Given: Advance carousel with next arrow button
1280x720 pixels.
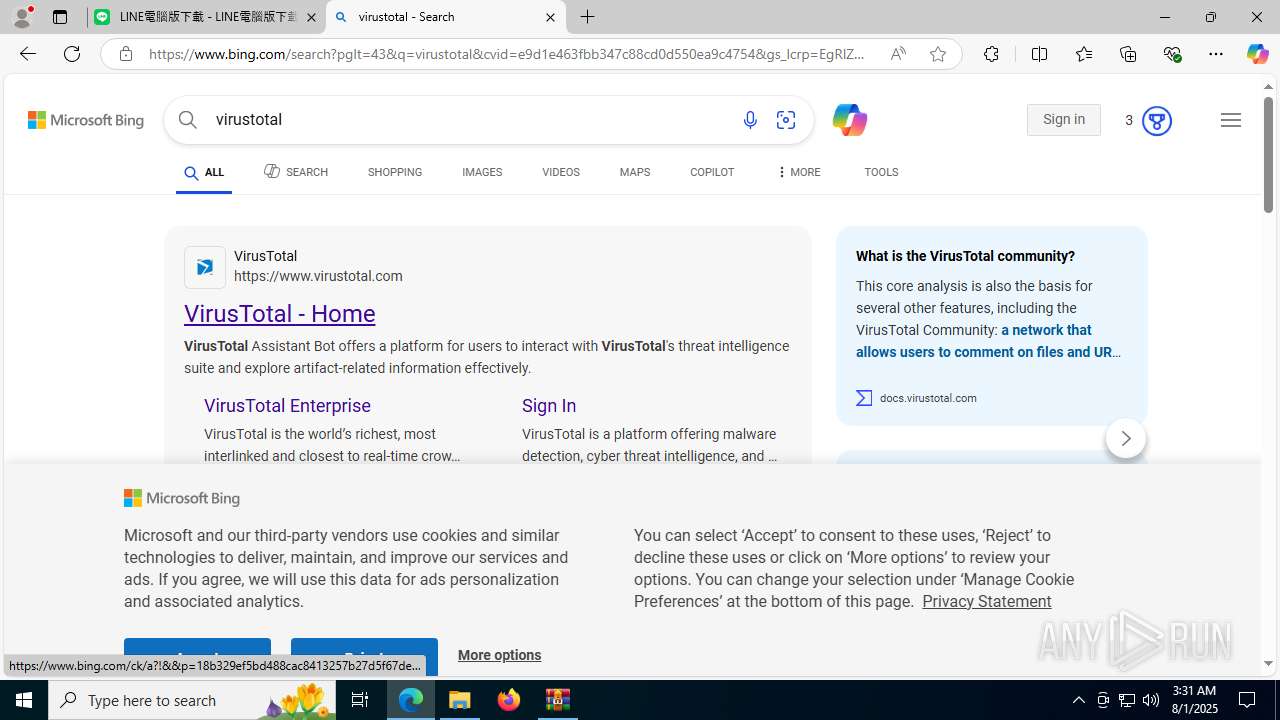Looking at the screenshot, I should (1126, 438).
